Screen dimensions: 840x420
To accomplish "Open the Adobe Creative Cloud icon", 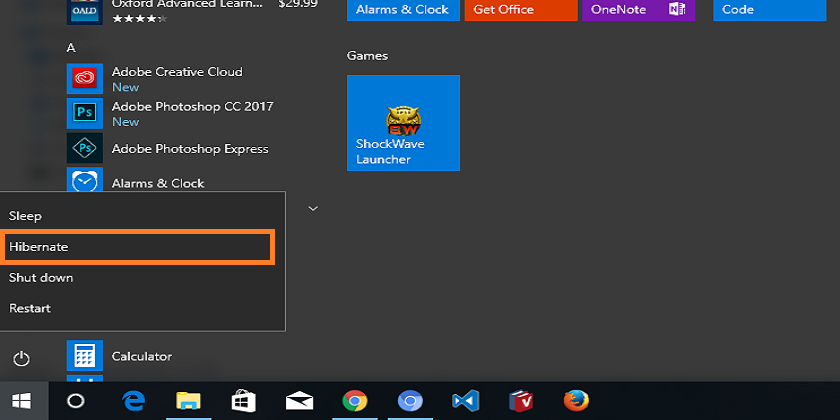I will [85, 79].
